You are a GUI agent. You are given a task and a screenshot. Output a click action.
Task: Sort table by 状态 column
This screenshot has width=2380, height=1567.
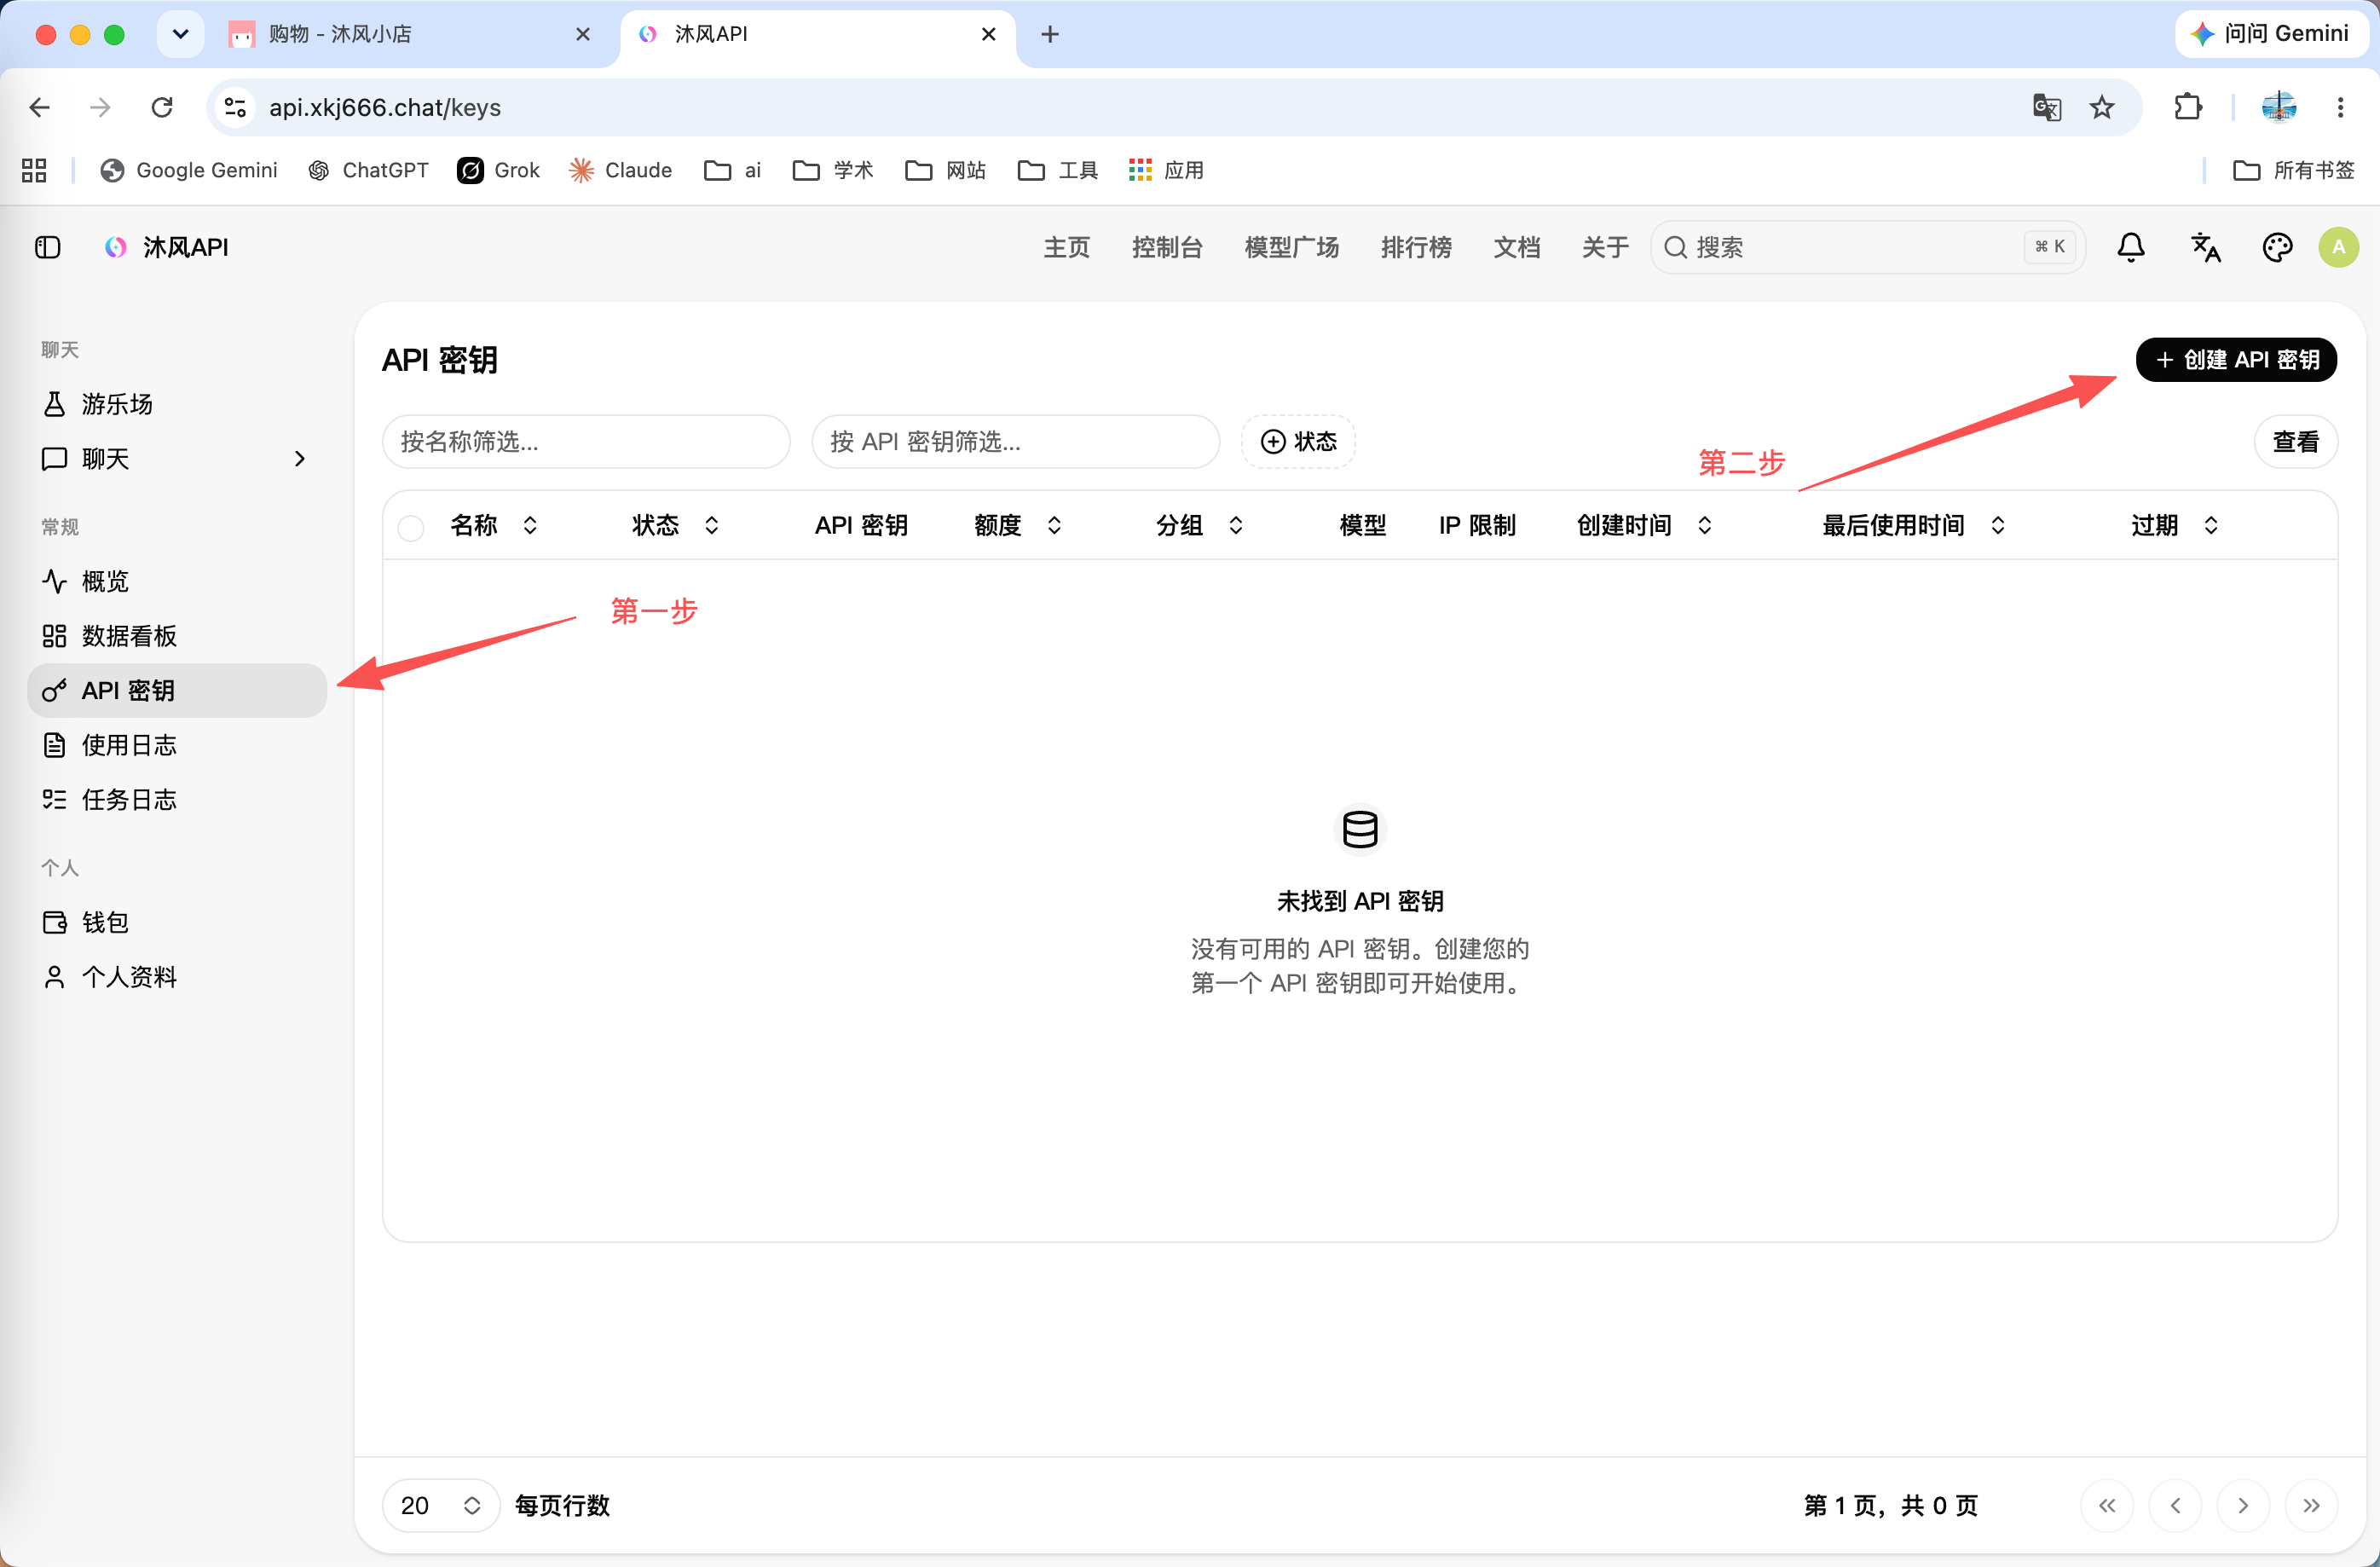(675, 525)
